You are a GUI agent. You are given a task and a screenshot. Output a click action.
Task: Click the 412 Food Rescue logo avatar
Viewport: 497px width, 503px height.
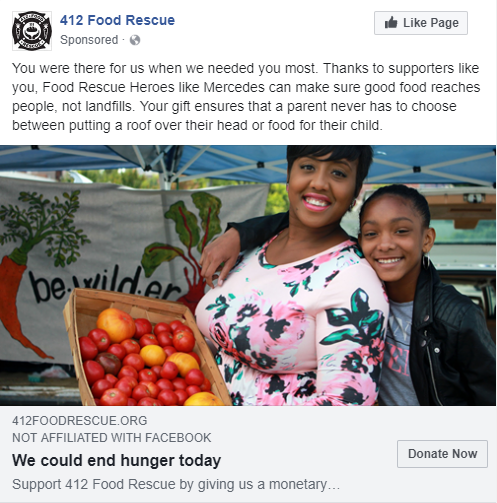(x=32, y=31)
